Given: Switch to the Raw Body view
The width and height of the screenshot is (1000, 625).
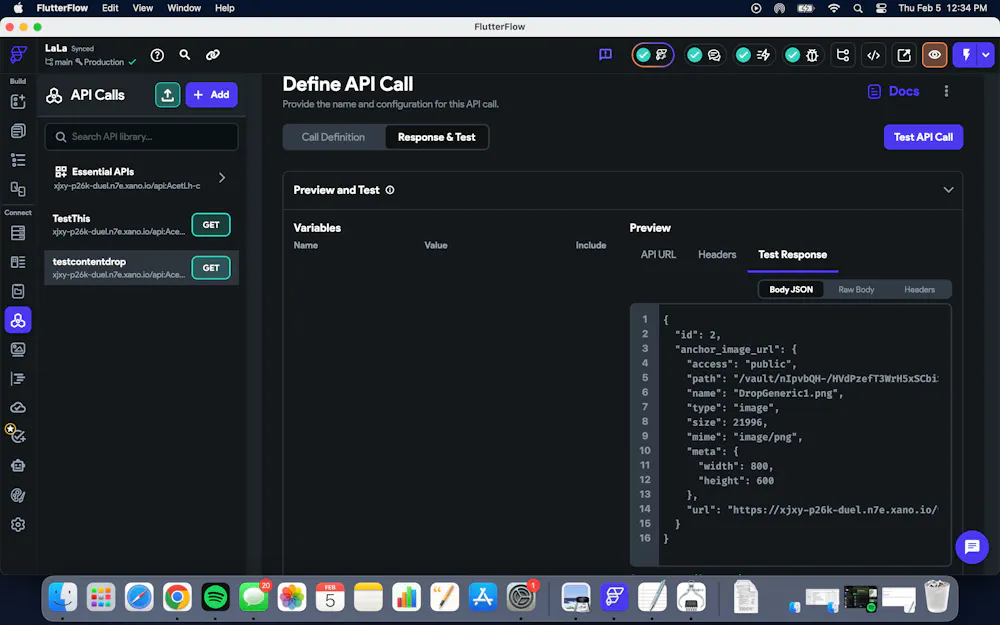Looking at the screenshot, I should (x=856, y=290).
